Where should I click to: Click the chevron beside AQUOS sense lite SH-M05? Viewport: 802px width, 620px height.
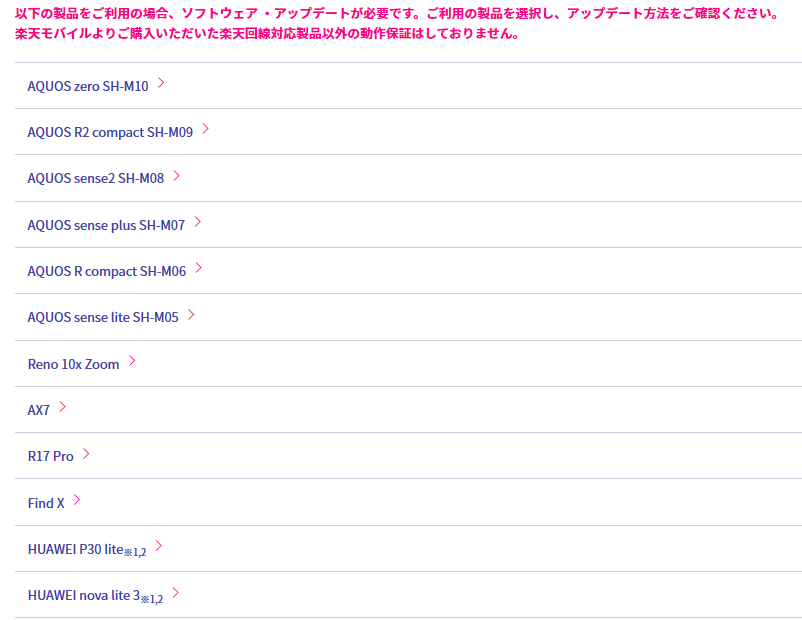191,315
